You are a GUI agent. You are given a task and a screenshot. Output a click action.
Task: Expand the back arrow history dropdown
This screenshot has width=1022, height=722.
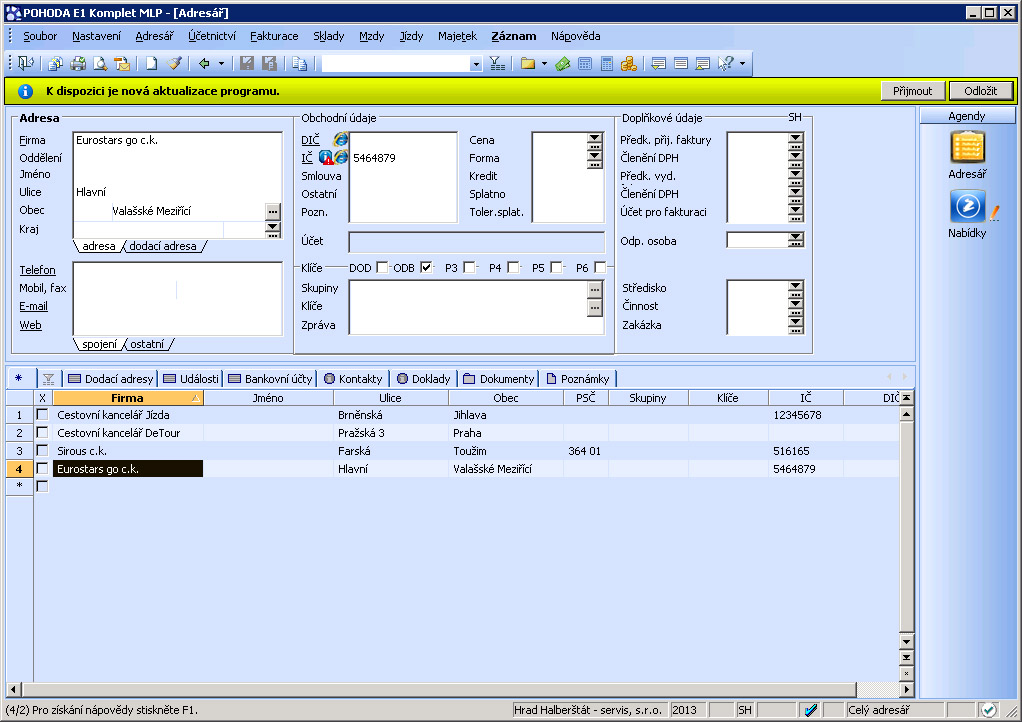[221, 63]
